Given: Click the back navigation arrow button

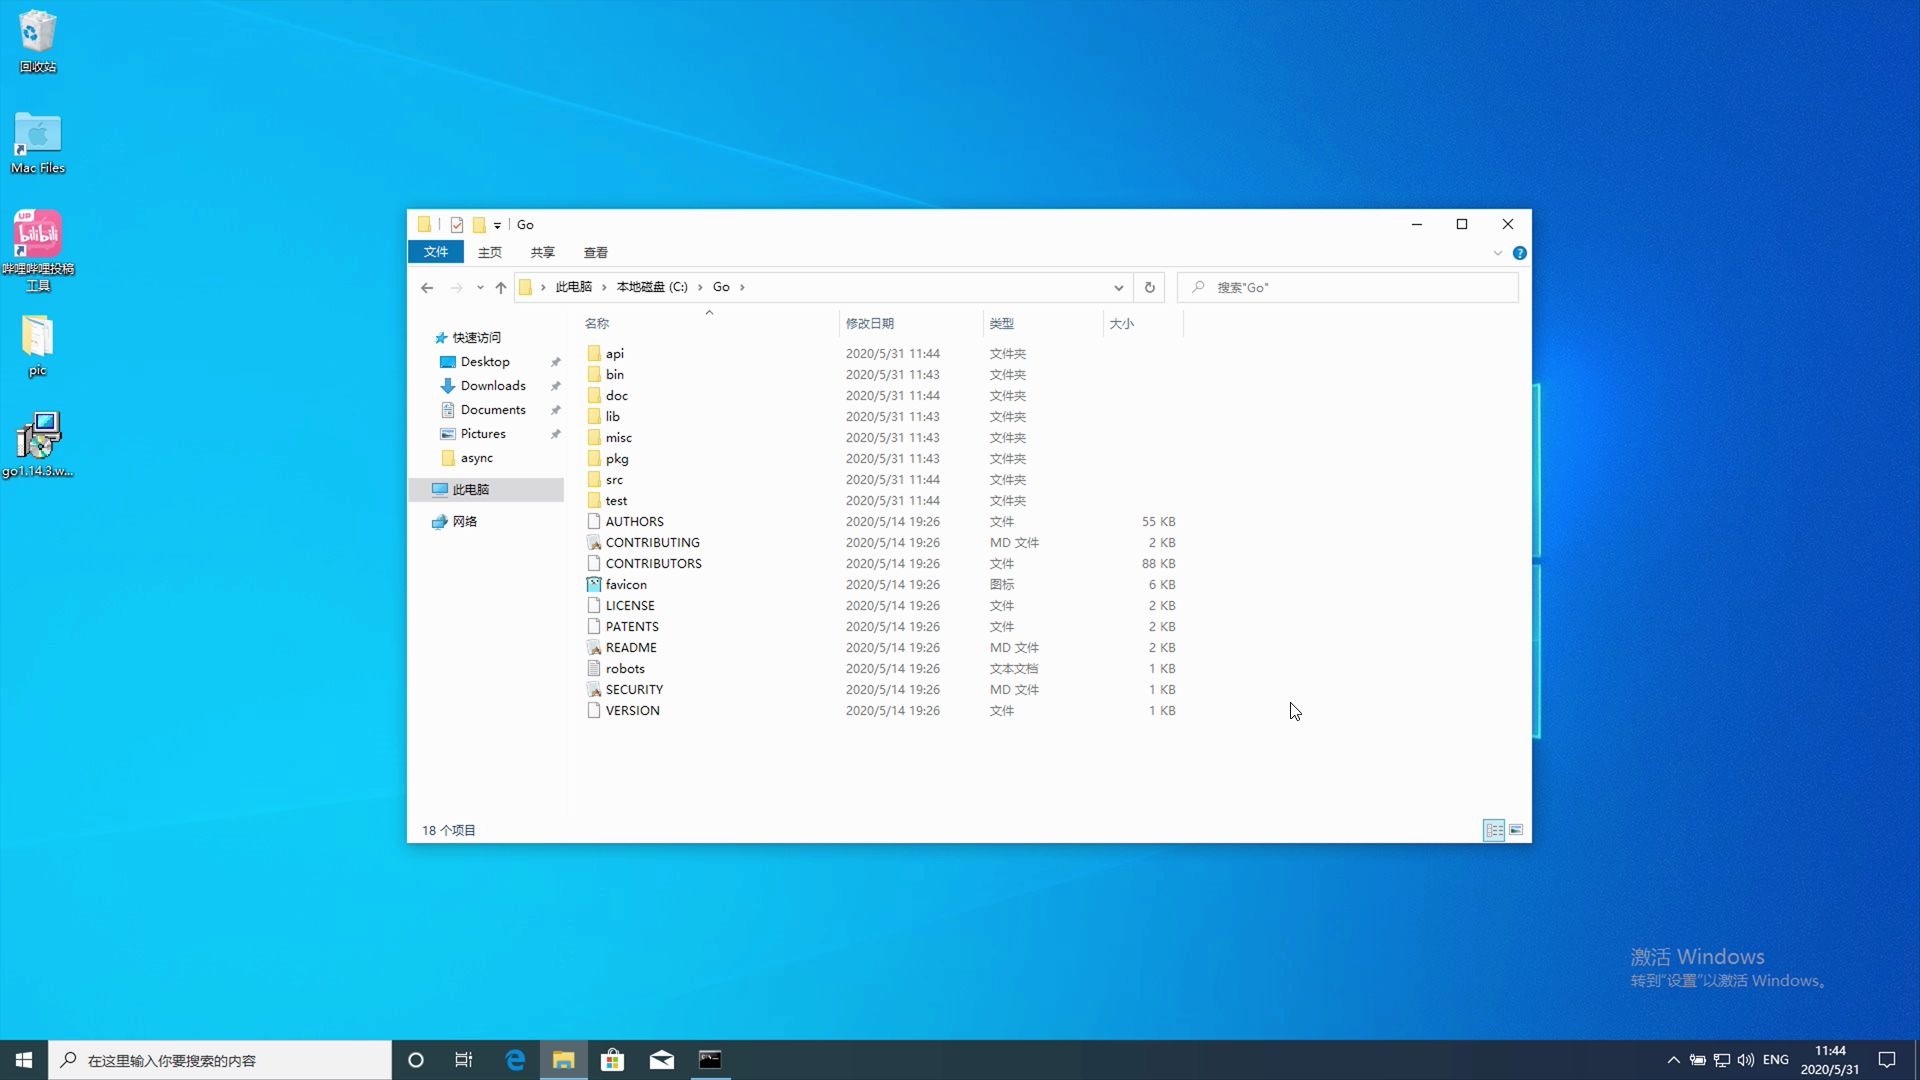Looking at the screenshot, I should 426,286.
